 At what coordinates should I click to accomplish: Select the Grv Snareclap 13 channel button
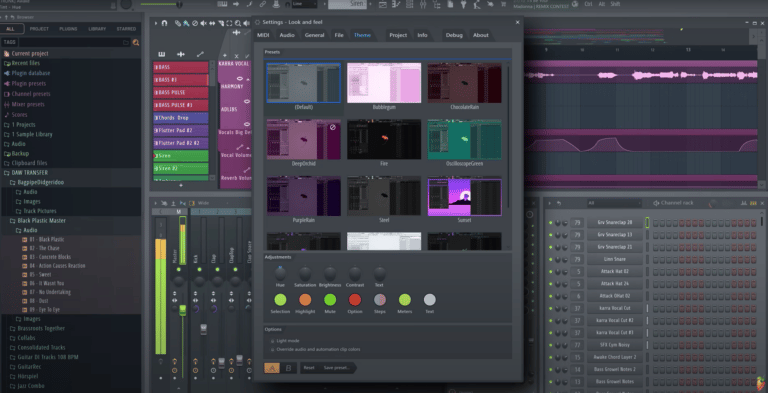pos(615,235)
